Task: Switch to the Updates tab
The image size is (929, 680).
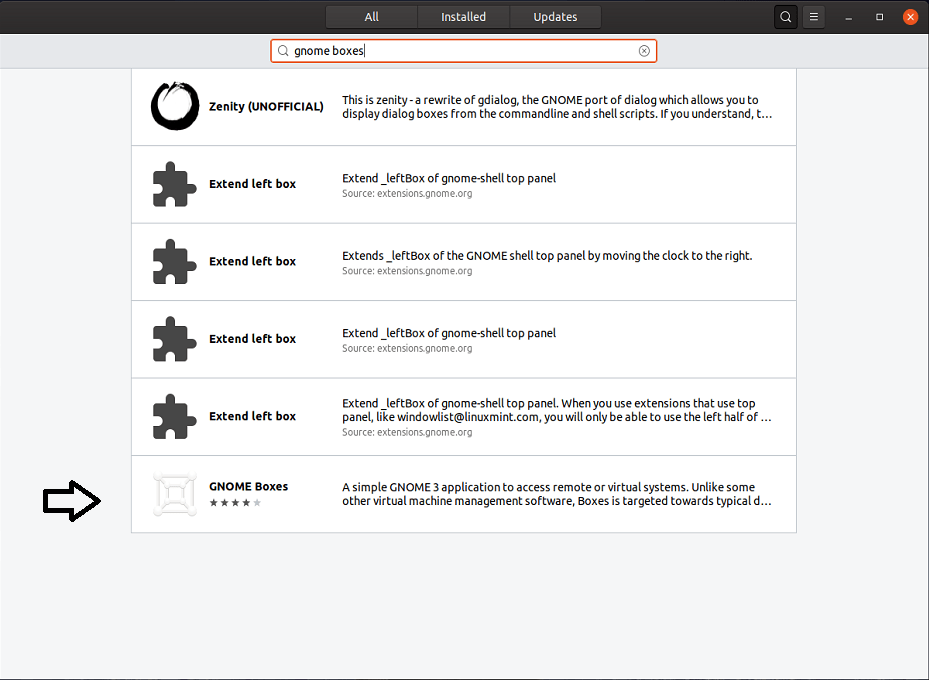Action: point(555,16)
